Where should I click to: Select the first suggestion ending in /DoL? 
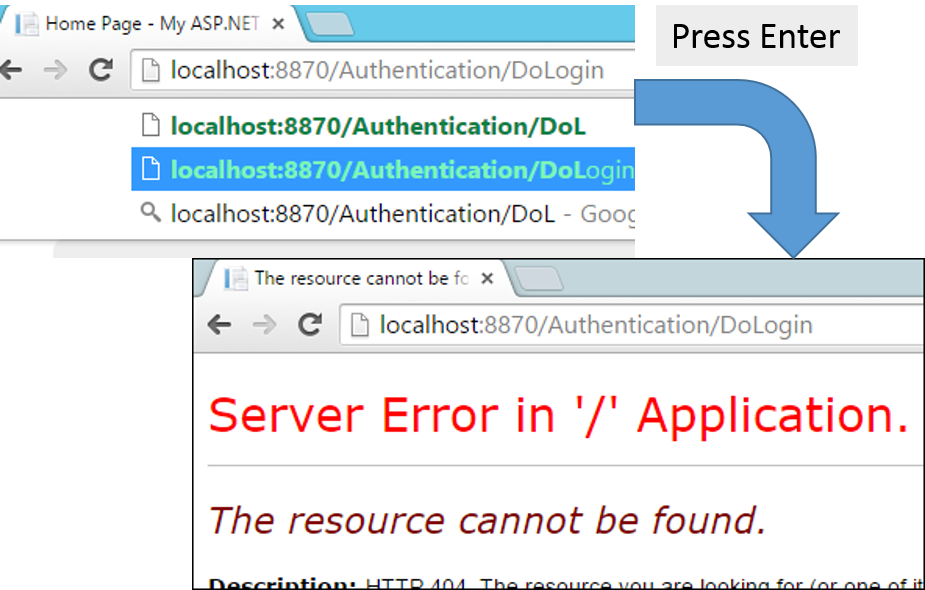click(383, 126)
